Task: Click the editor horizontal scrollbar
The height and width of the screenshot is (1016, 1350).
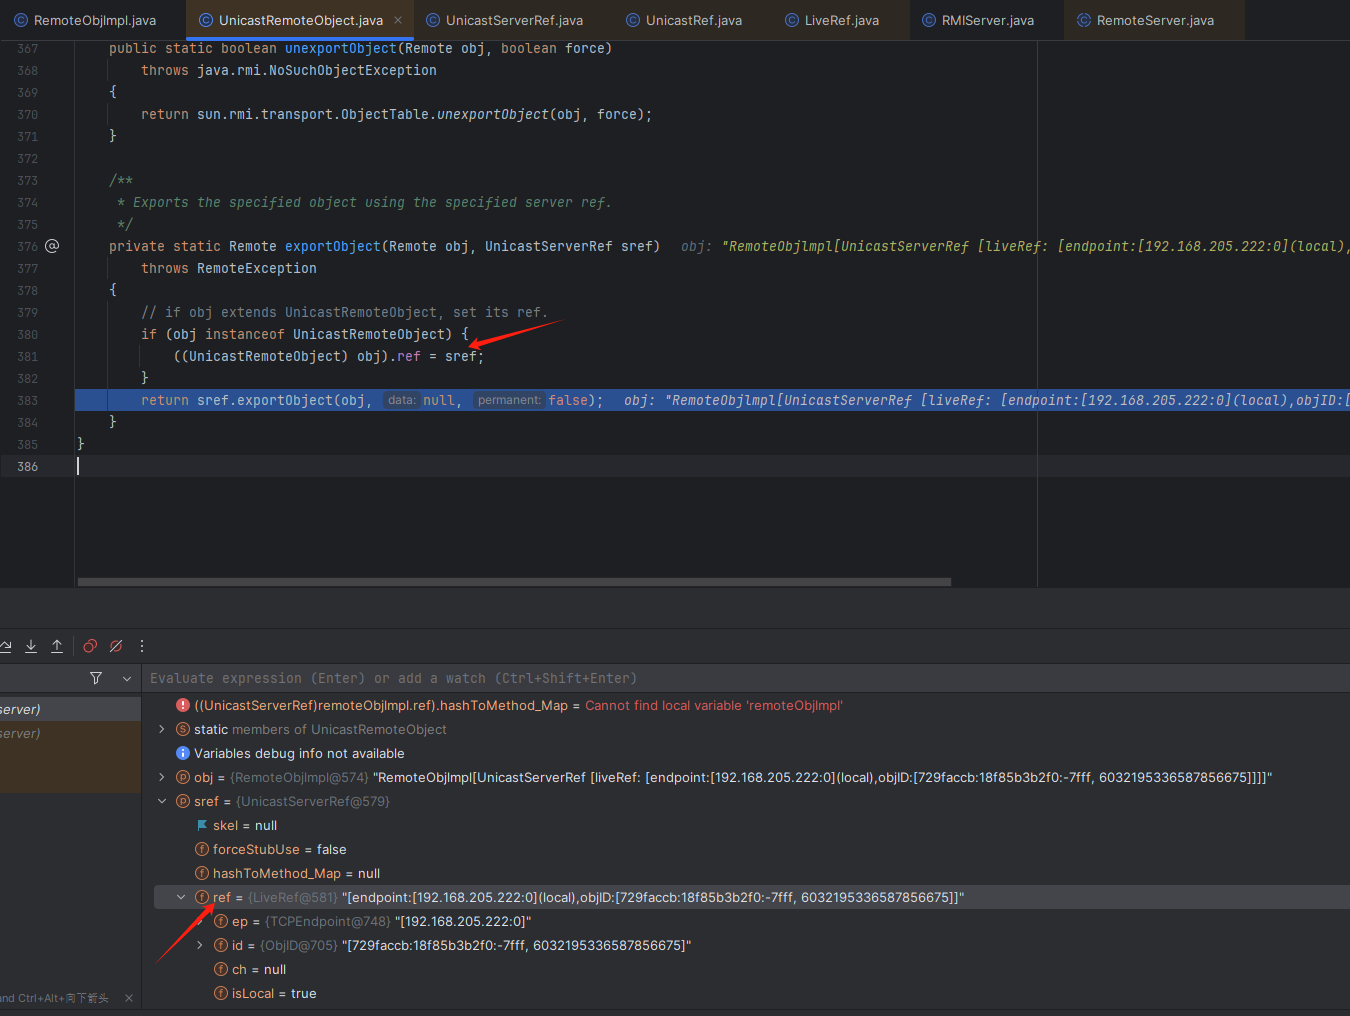Action: coord(514,582)
